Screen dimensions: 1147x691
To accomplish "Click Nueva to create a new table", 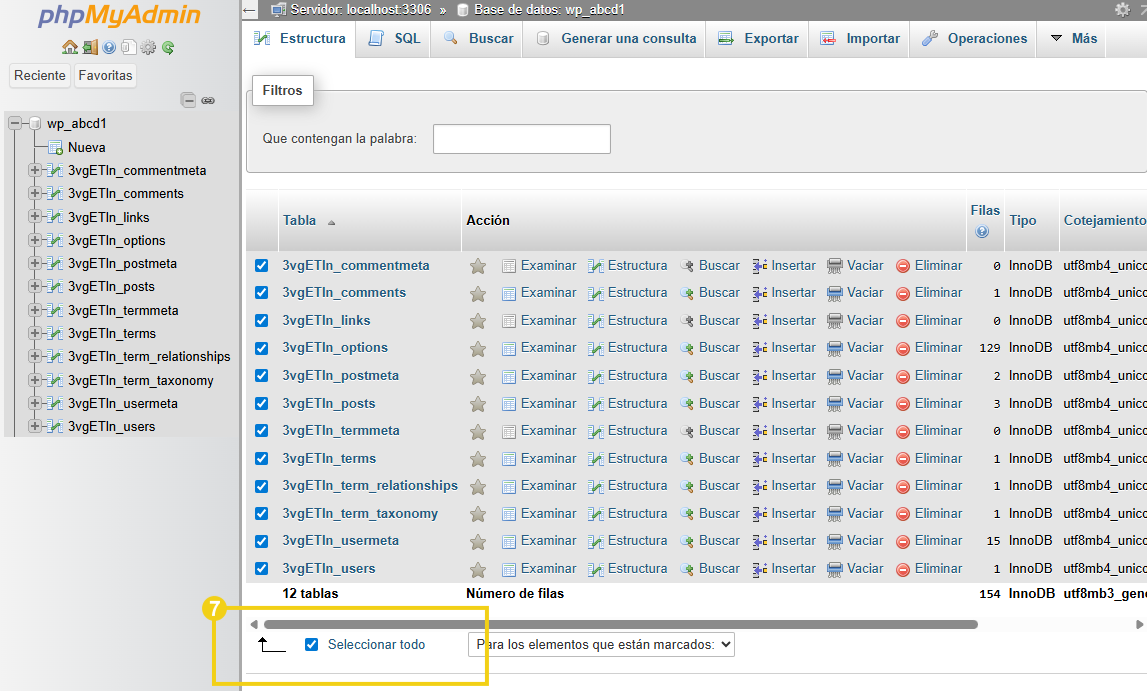I will (87, 147).
